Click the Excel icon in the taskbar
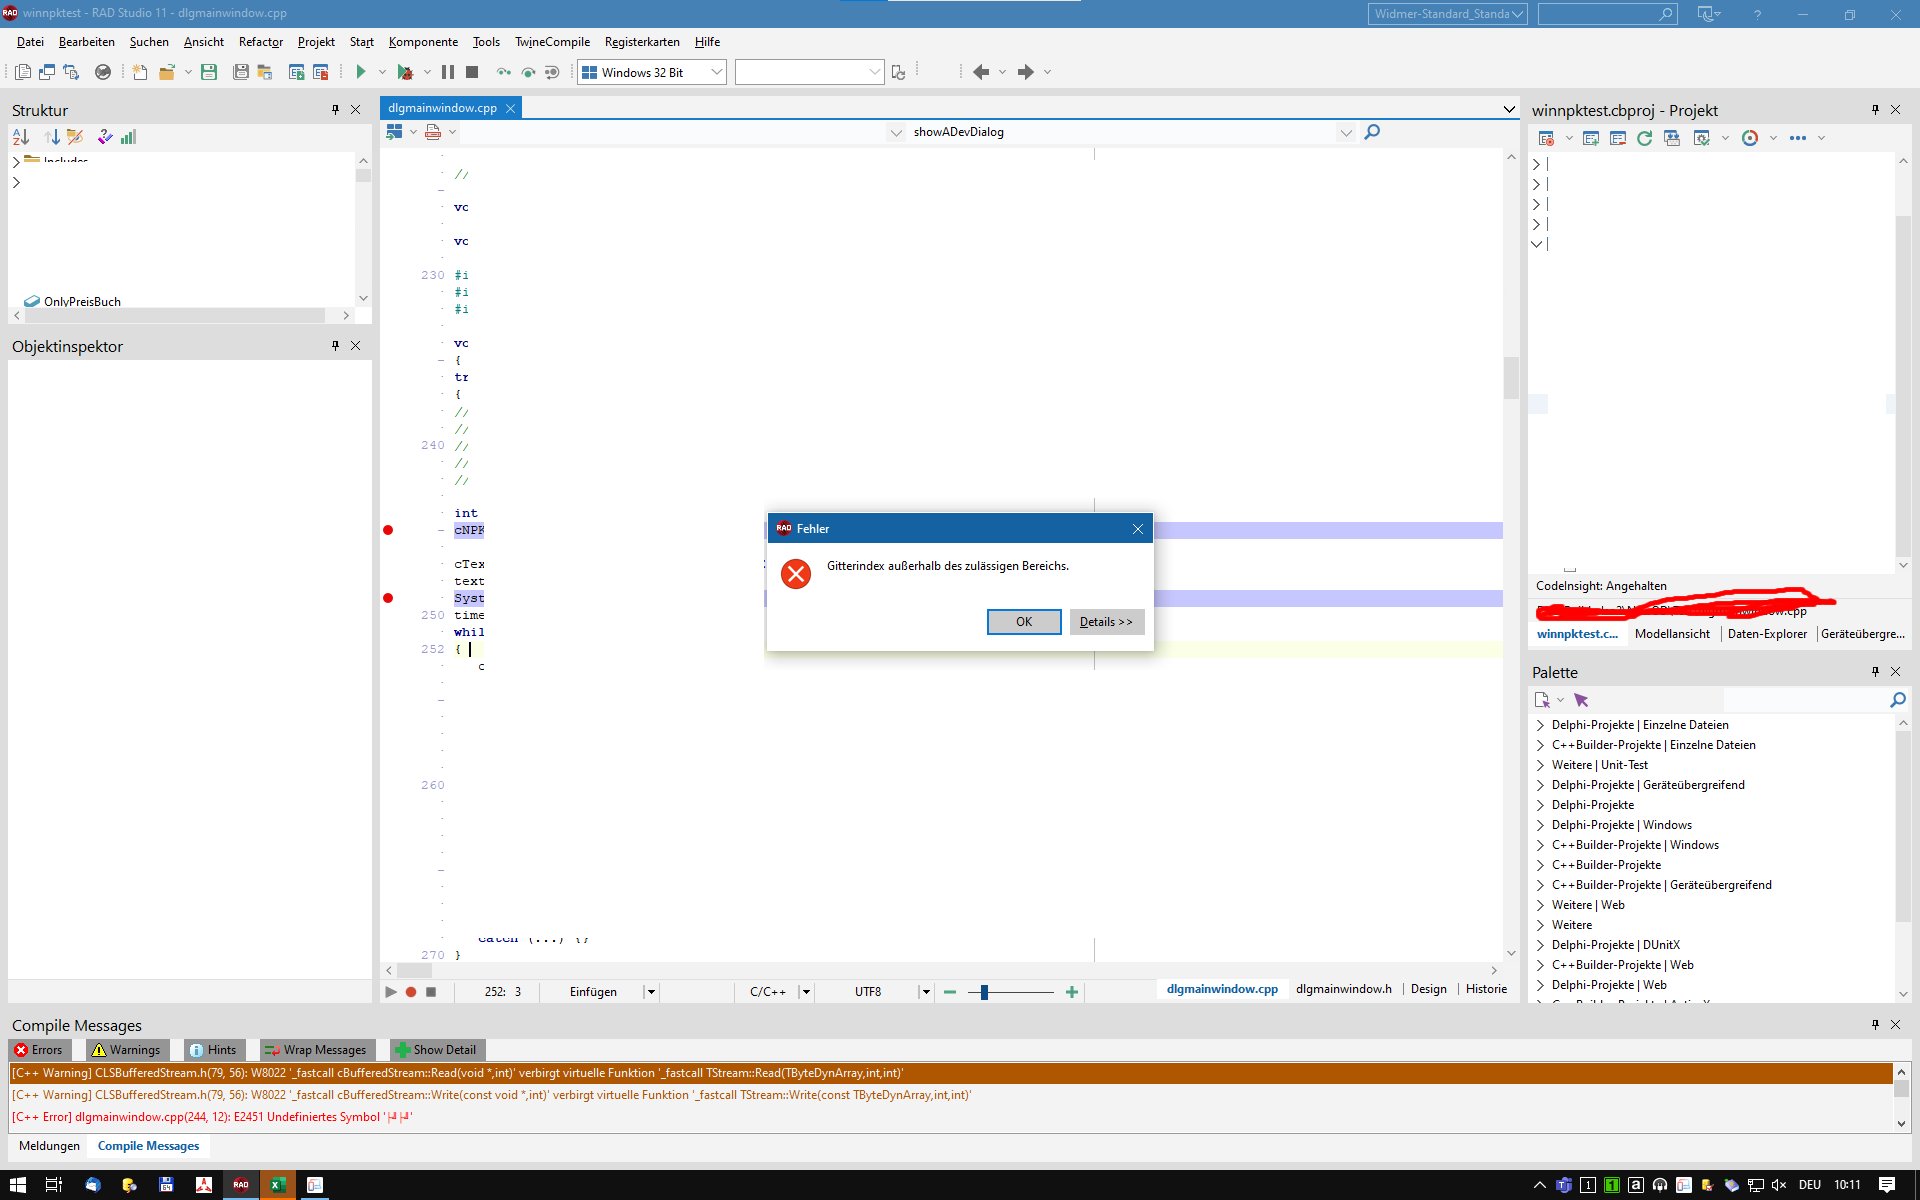Image resolution: width=1920 pixels, height=1200 pixels. (277, 1185)
